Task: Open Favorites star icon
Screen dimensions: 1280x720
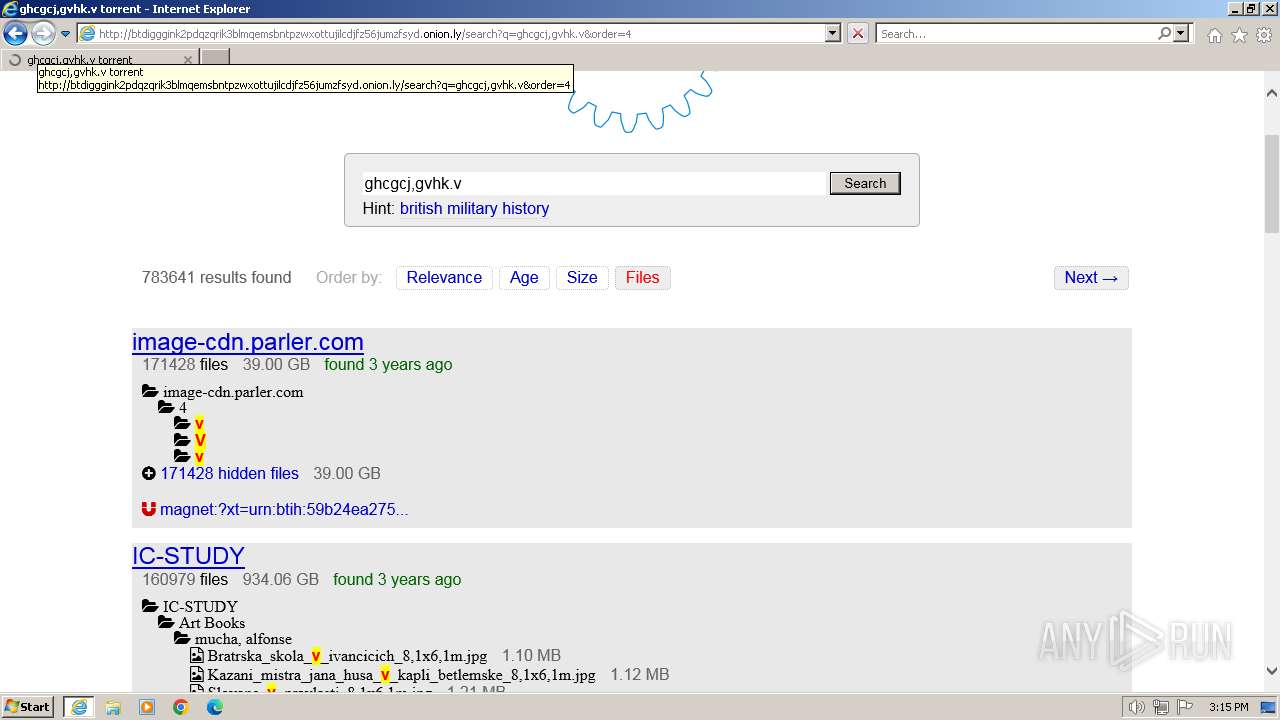Action: click(1239, 35)
